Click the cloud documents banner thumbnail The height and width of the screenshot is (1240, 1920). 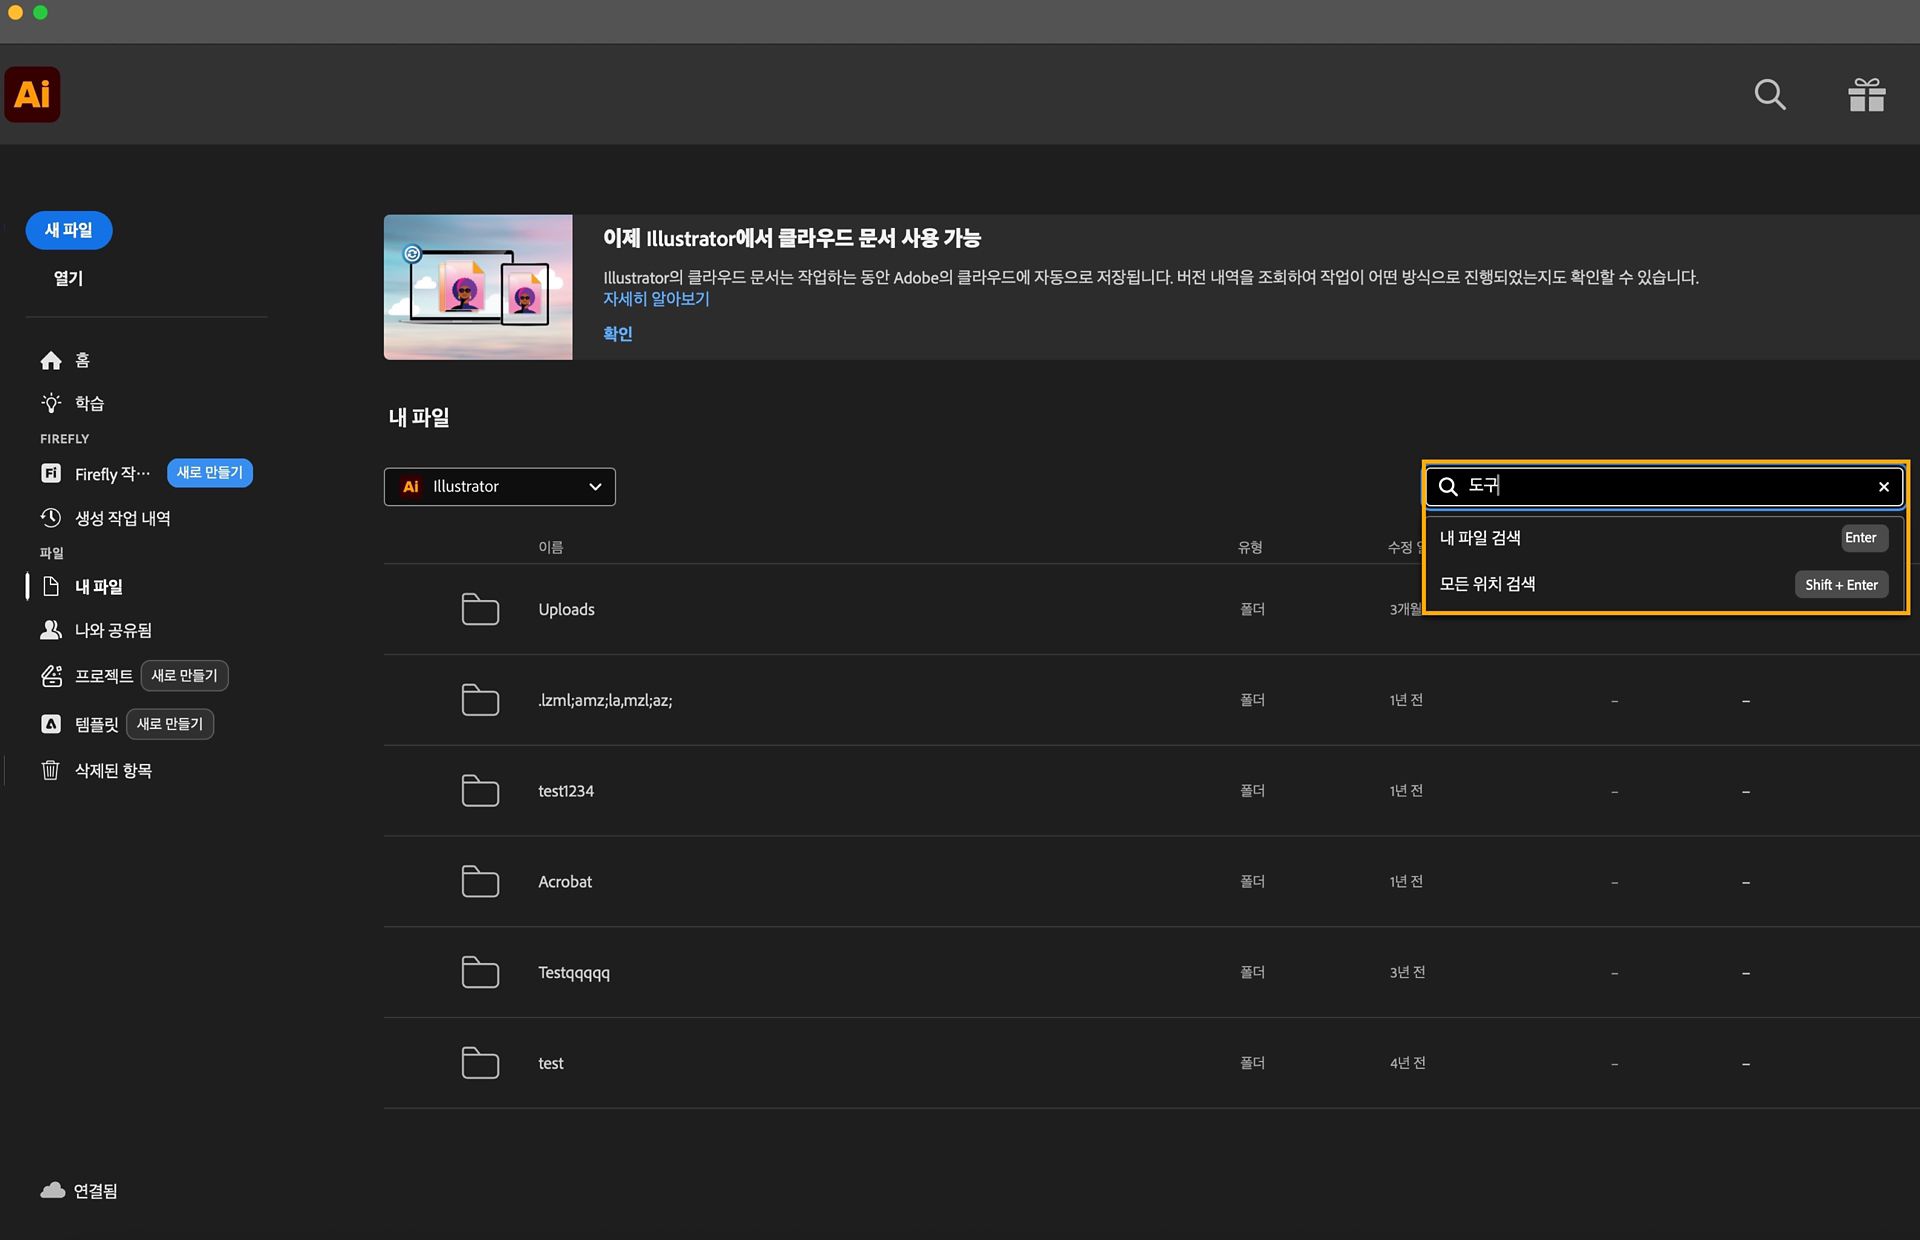point(478,287)
